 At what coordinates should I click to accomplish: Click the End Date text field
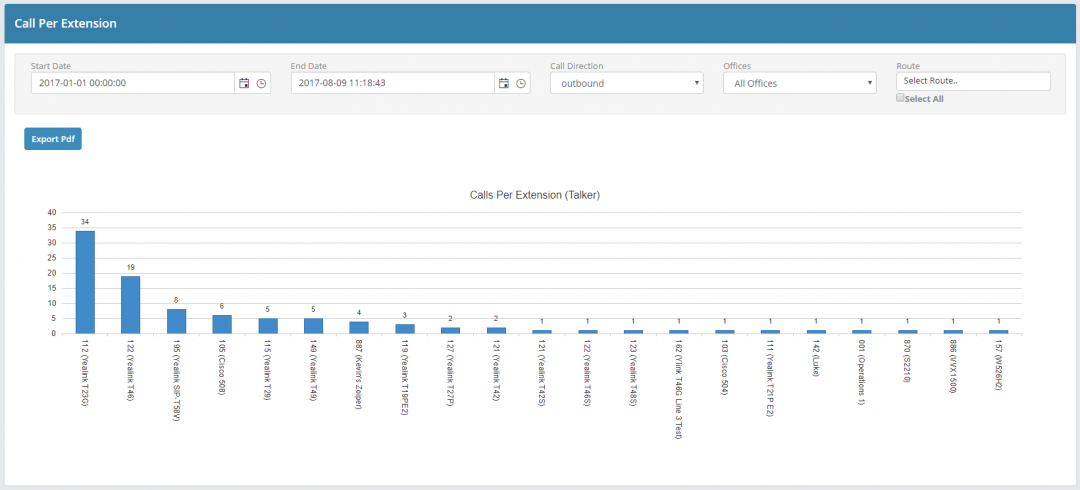(x=393, y=83)
